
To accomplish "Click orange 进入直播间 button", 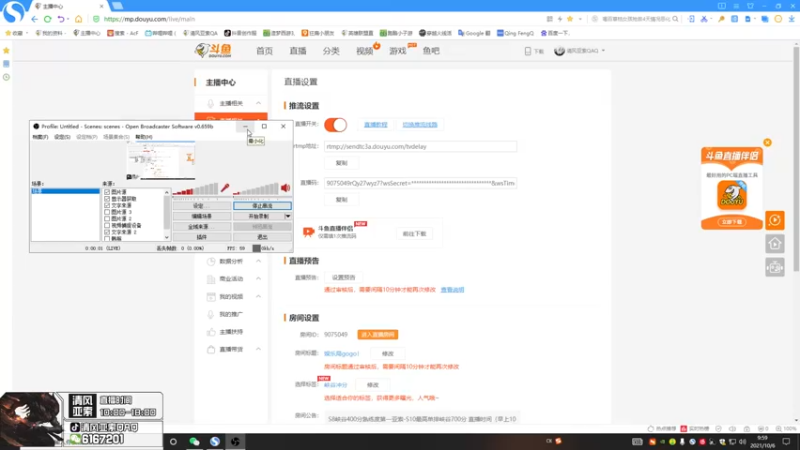I will point(378,335).
